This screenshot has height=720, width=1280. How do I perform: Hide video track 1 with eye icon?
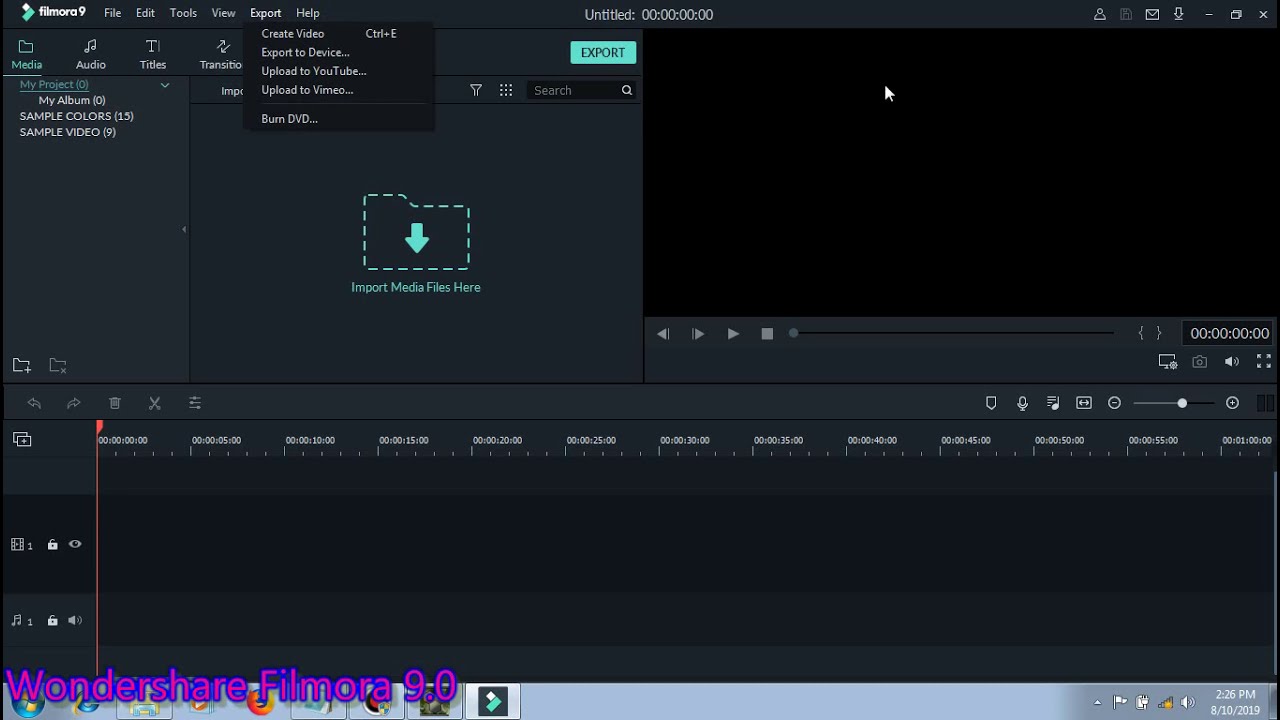(x=75, y=545)
